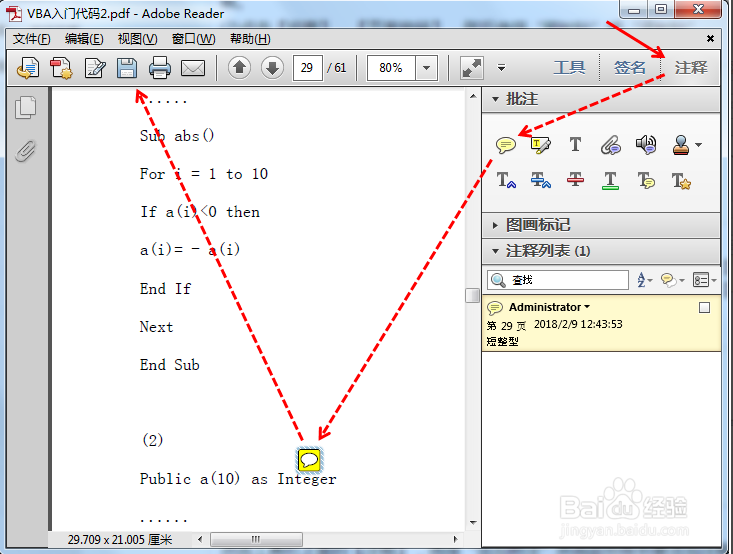733x554 pixels.
Task: Open the stamp tool dropdown arrow
Action: point(698,145)
